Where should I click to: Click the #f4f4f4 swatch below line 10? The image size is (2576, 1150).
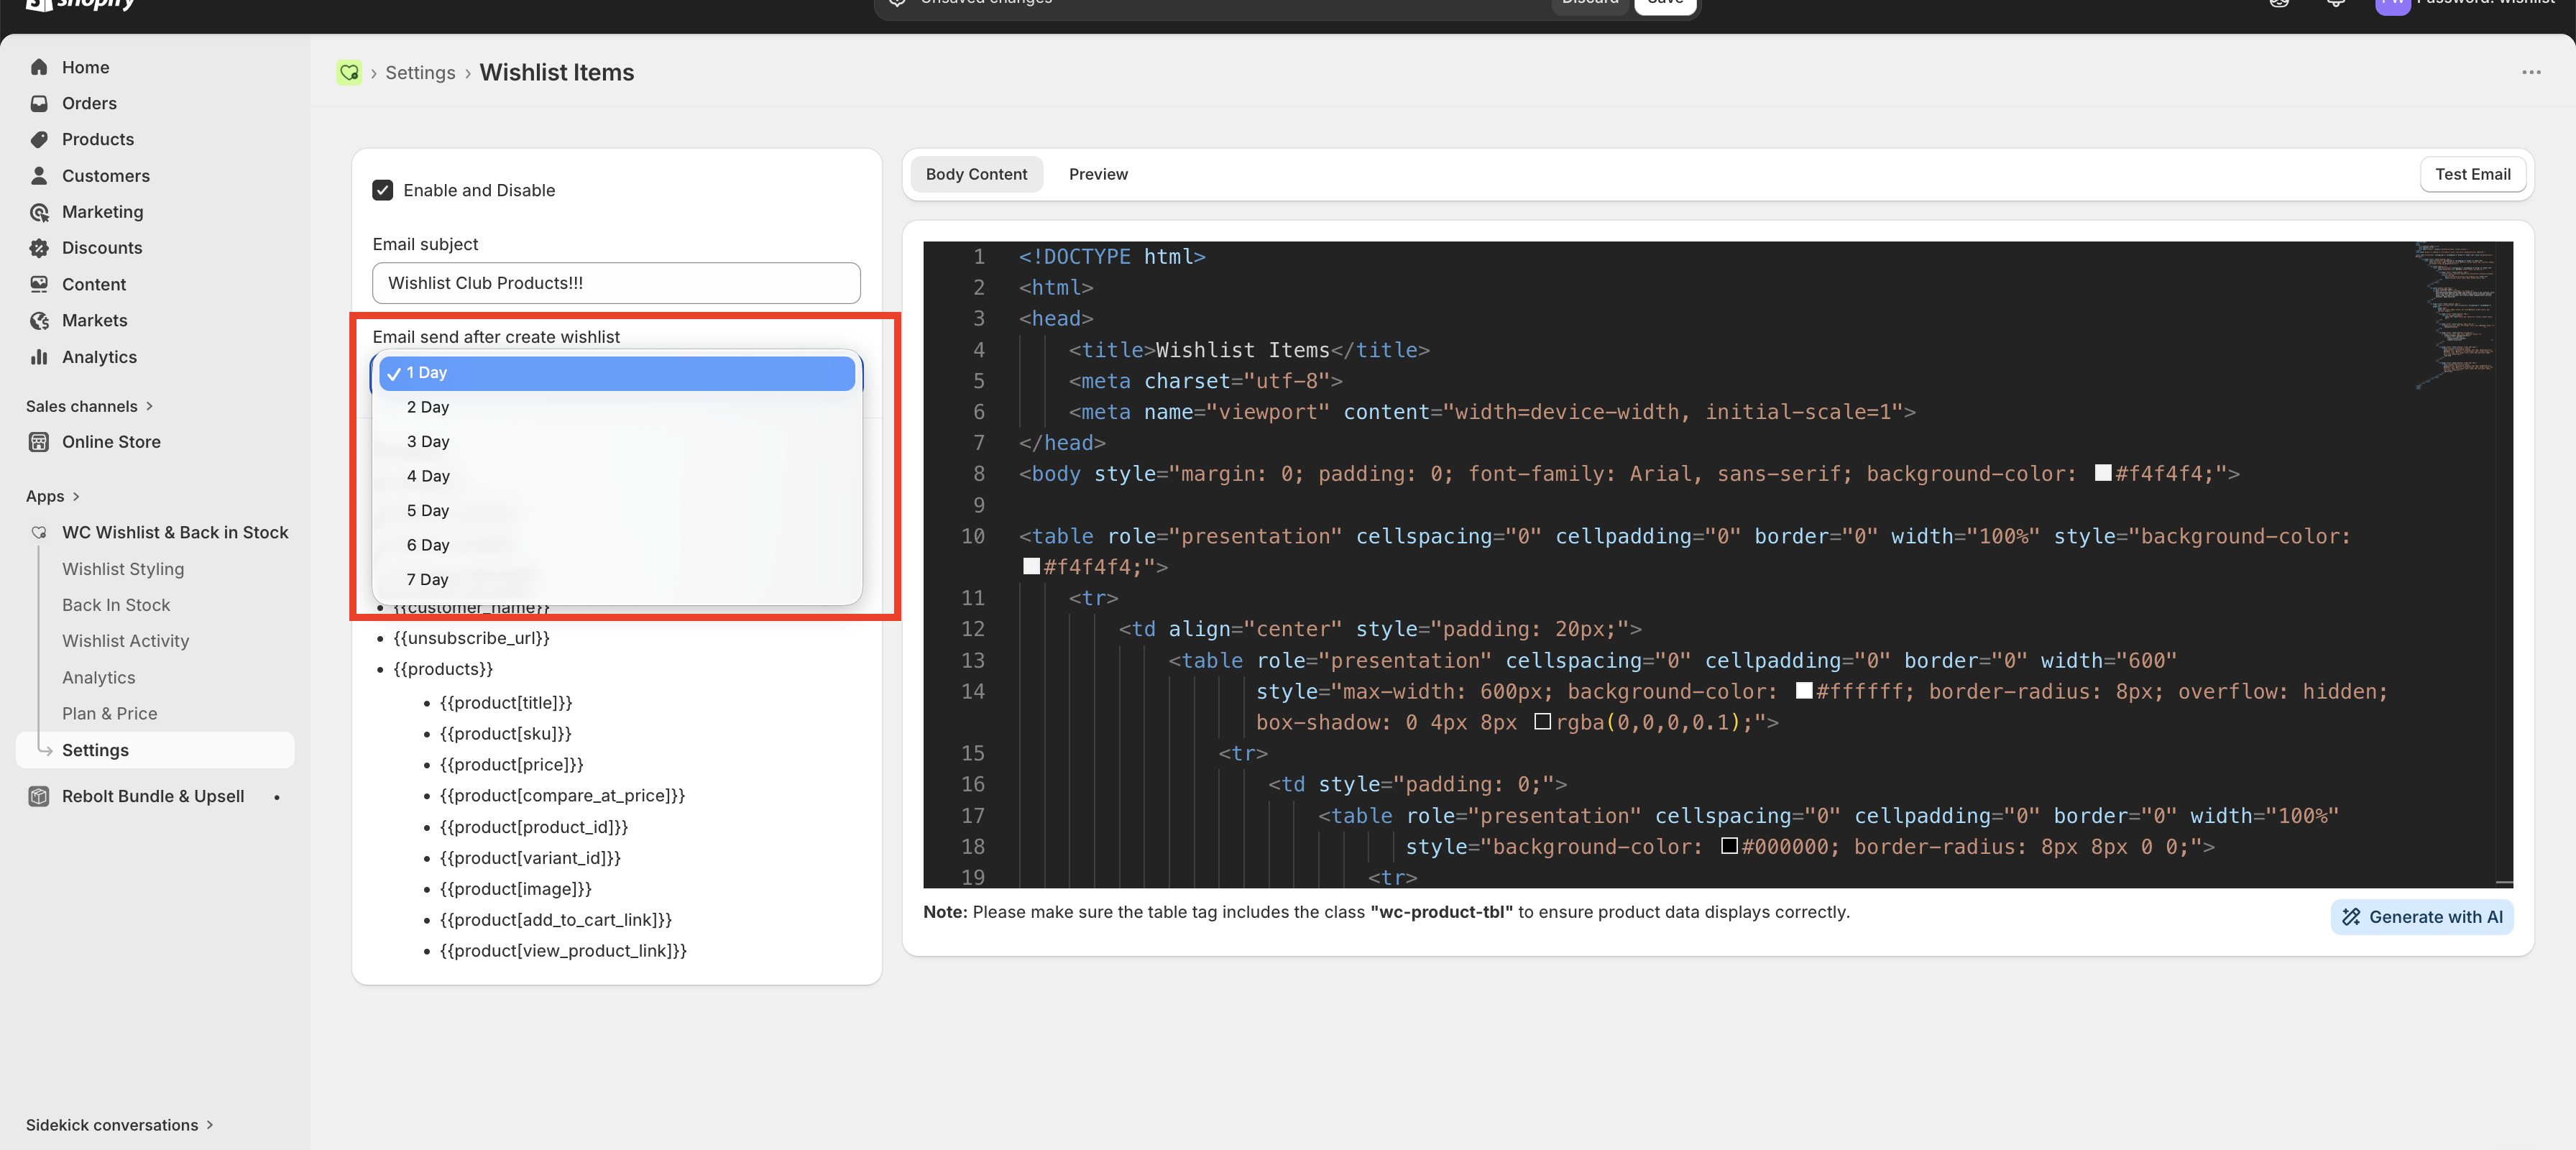coord(1031,567)
